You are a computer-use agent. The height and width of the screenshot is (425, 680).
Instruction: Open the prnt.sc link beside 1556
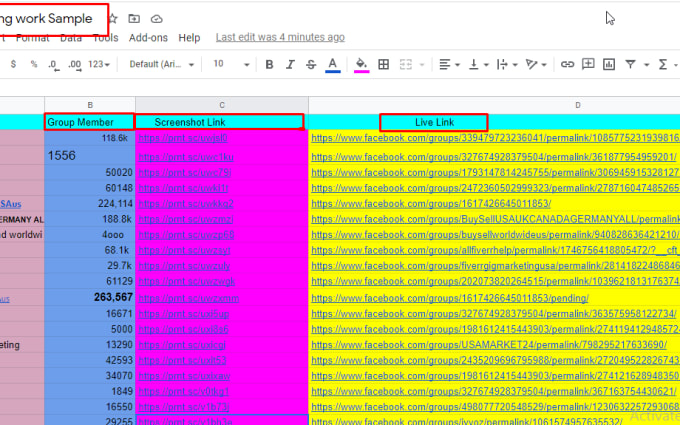[186, 157]
